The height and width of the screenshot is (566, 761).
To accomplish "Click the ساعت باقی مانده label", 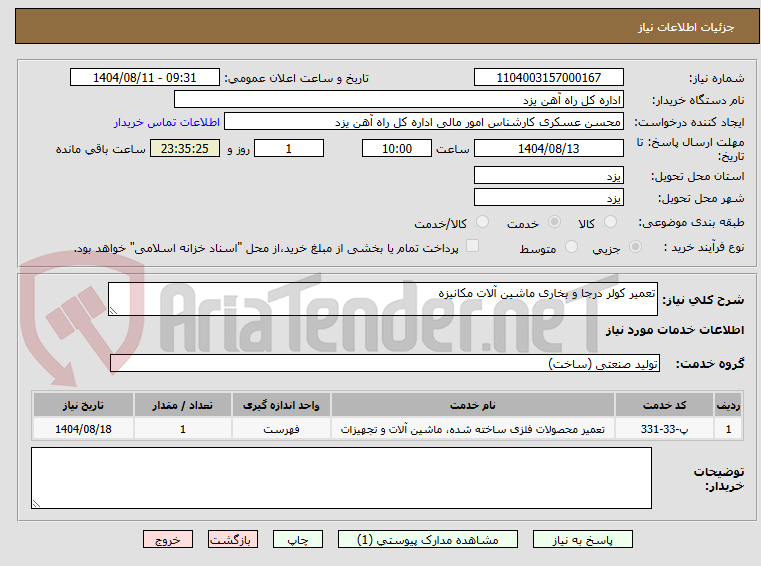I will (100, 149).
